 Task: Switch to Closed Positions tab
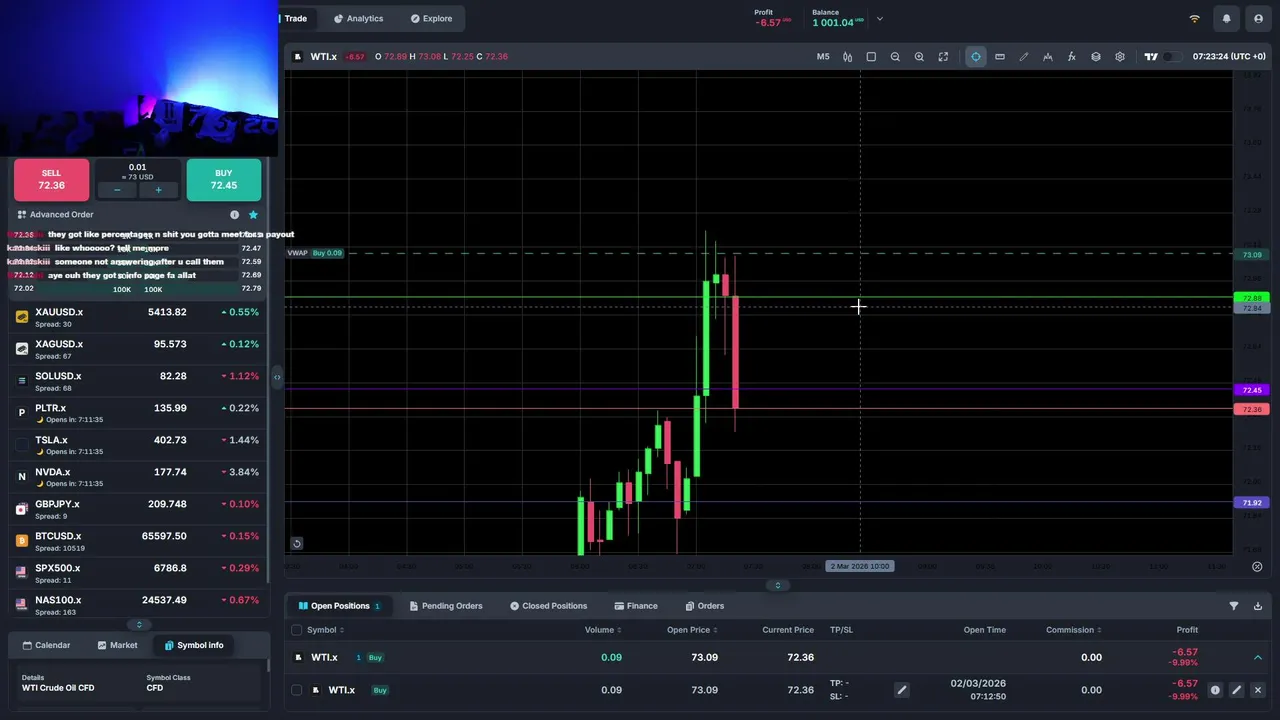click(x=548, y=606)
